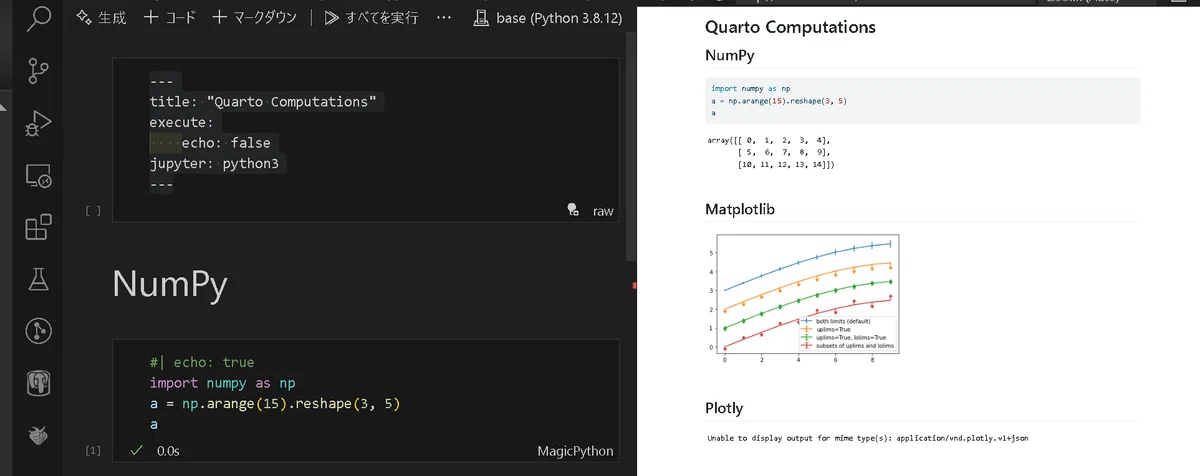Open the Remote Explorer view
1200x476 pixels.
tap(39, 176)
